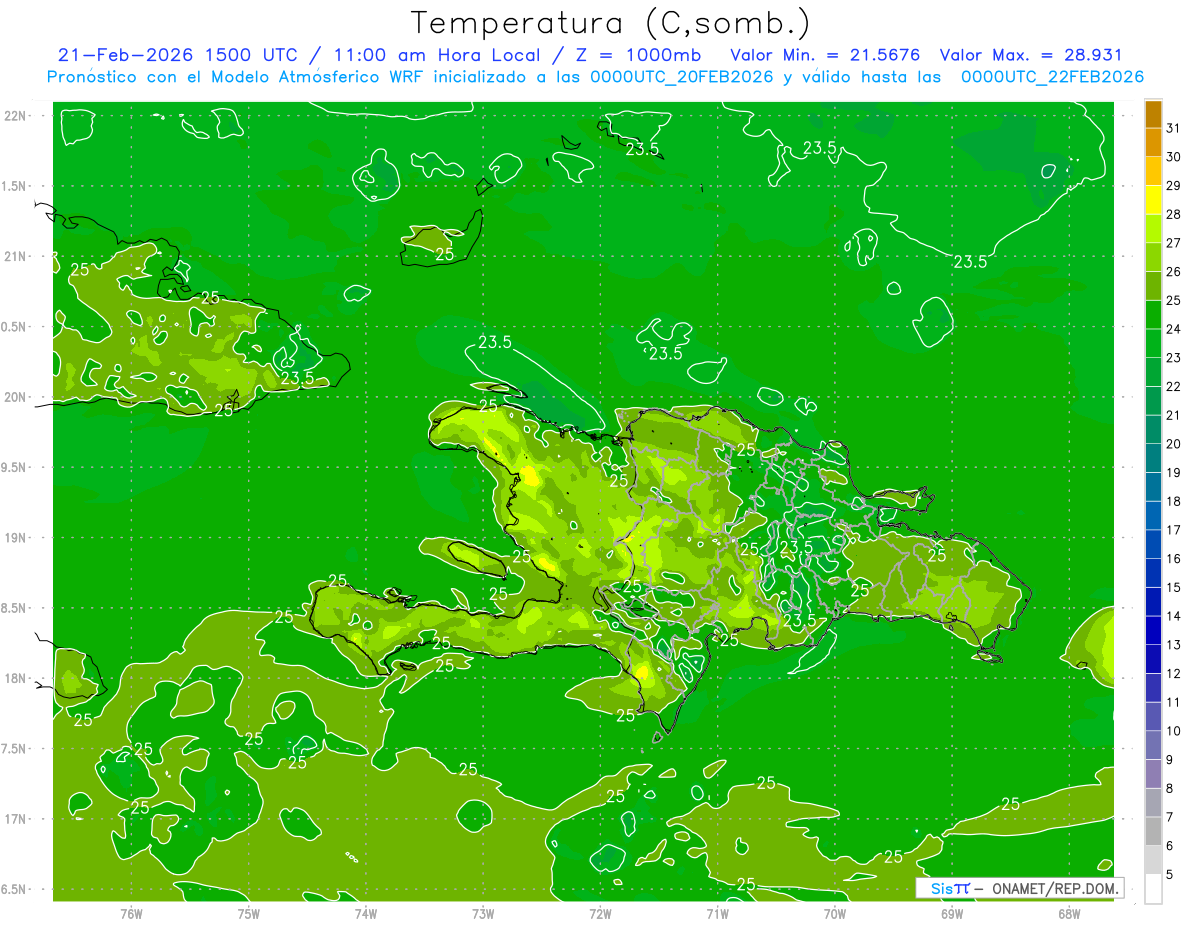
Task: Click legend scale value '15'
Action: 1173,587
